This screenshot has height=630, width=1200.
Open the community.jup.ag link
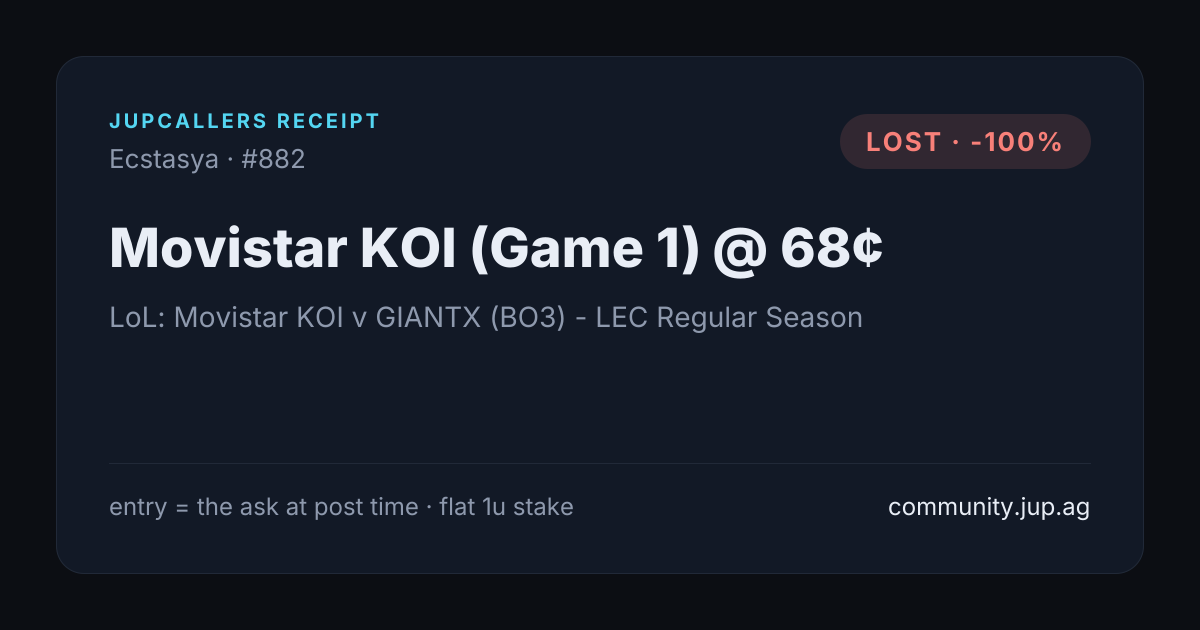click(x=989, y=507)
